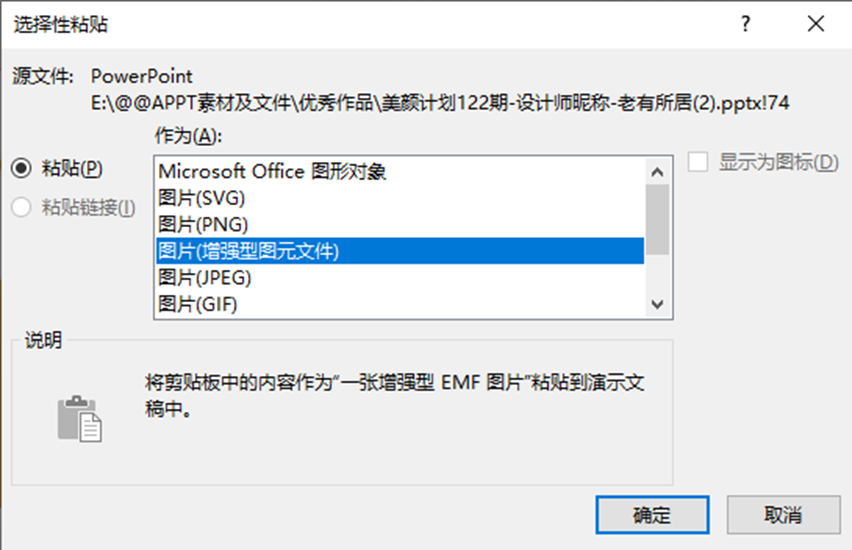Pick 图片(GIF) paste format
The width and height of the screenshot is (852, 550).
pos(400,304)
